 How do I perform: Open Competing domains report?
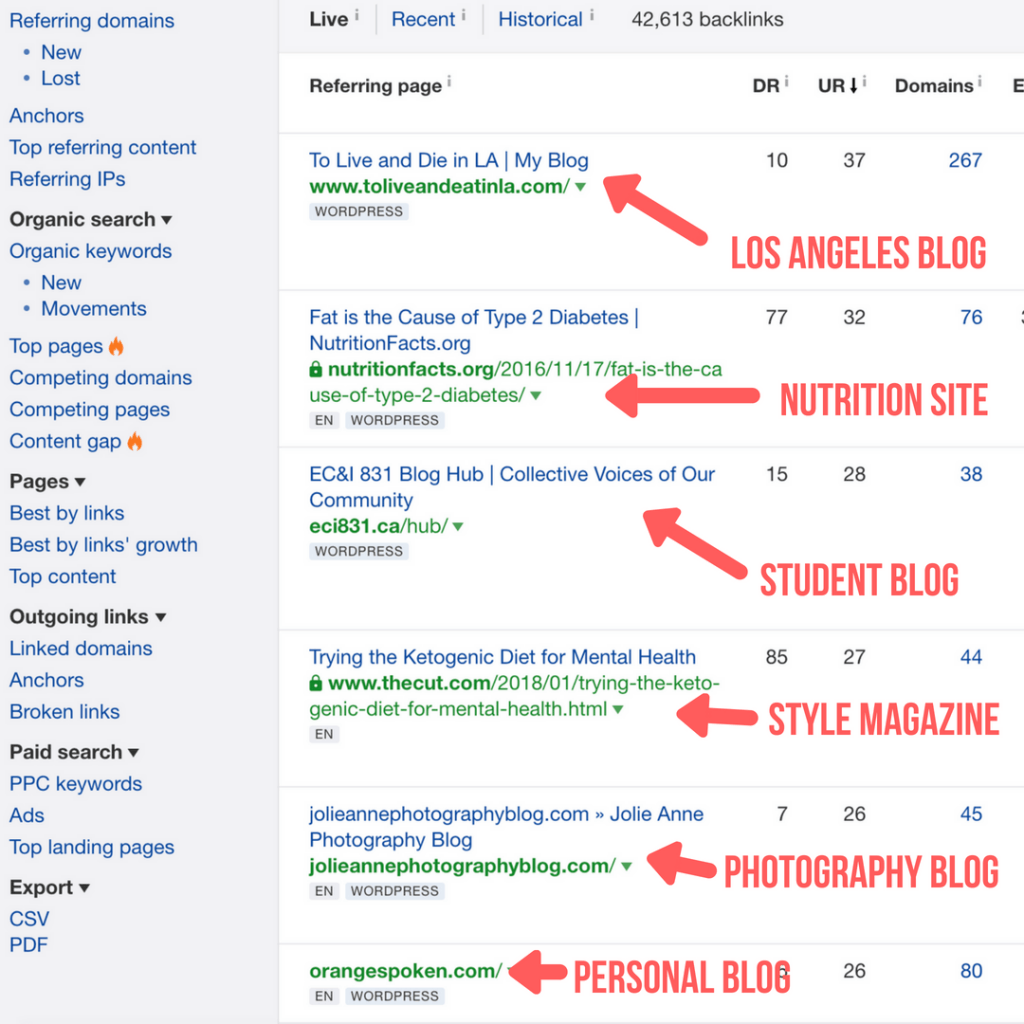101,378
